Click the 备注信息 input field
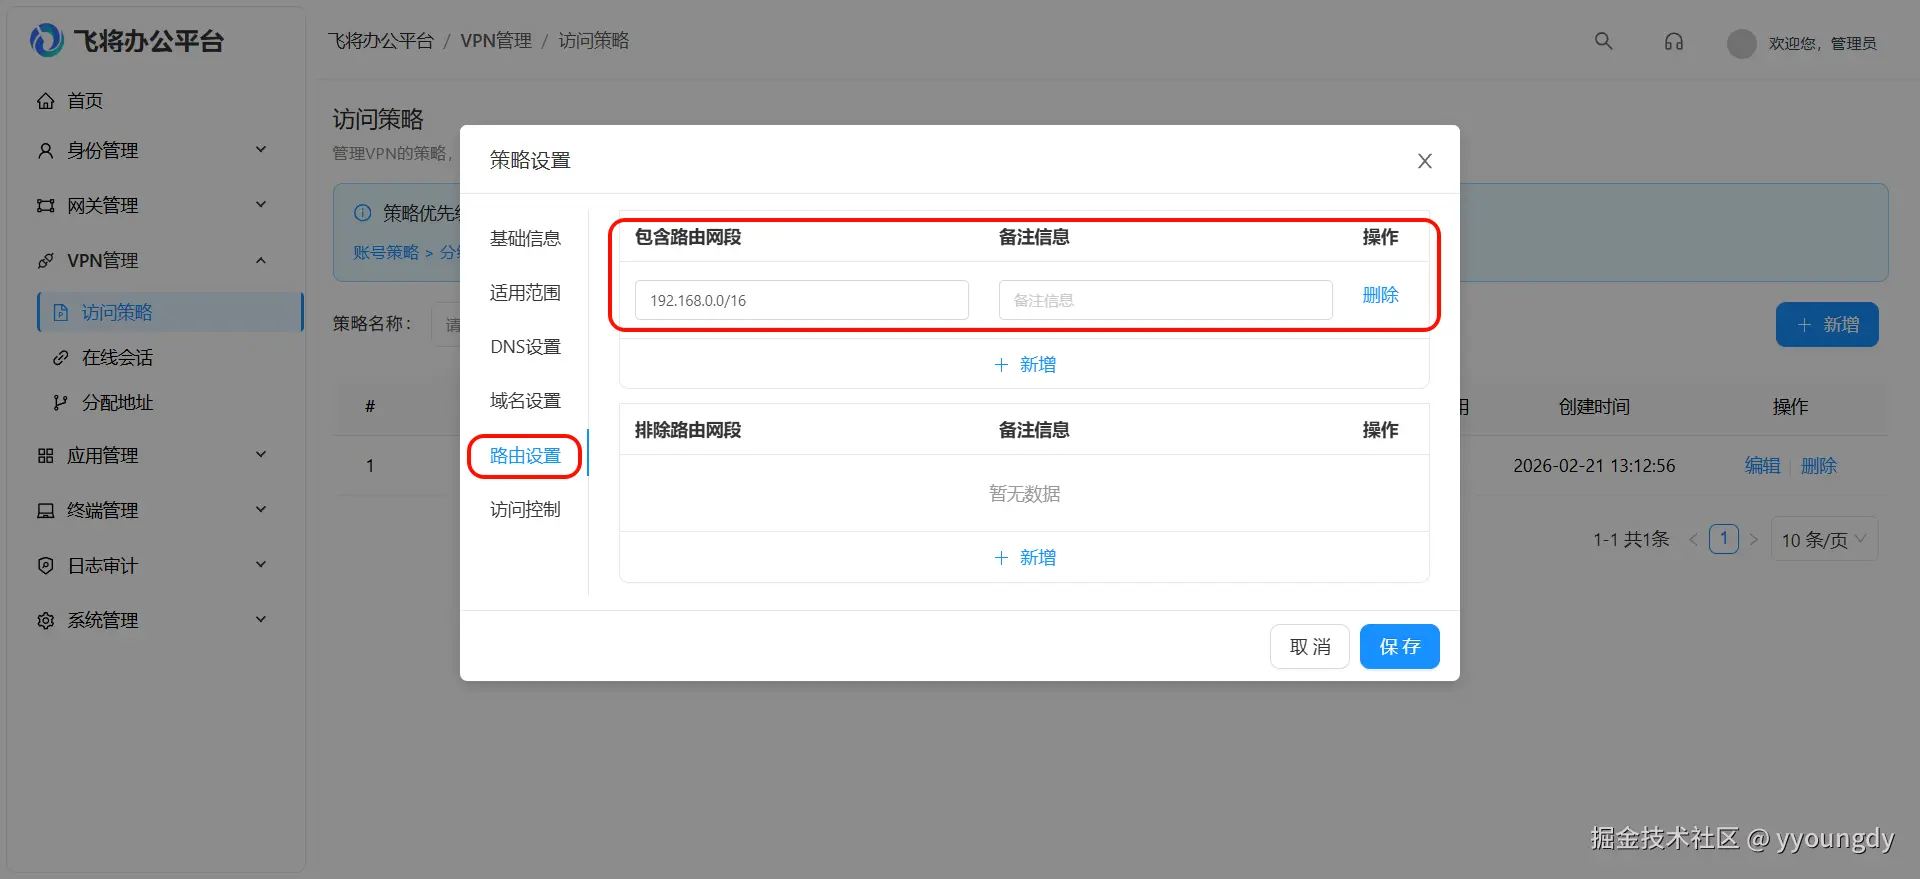Image resolution: width=1920 pixels, height=879 pixels. (x=1165, y=300)
